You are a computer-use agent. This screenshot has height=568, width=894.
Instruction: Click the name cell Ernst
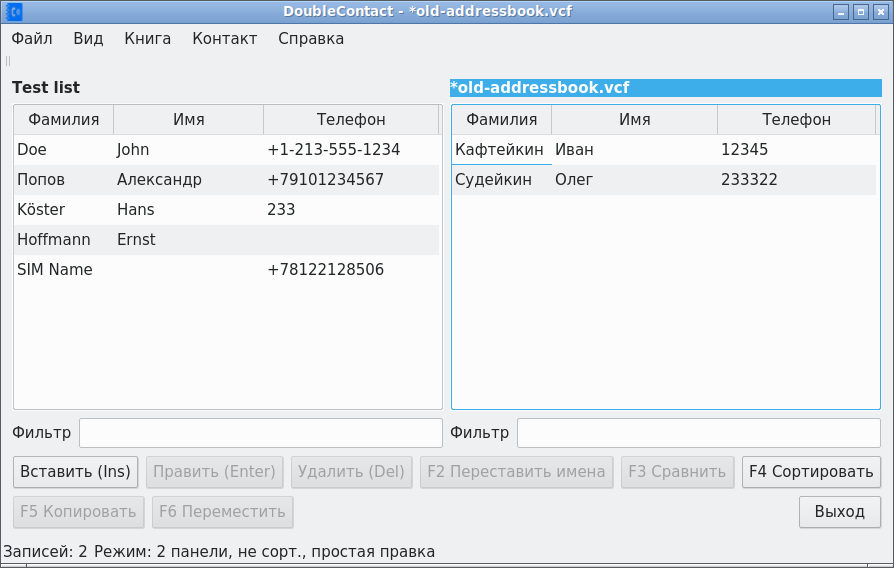click(x=189, y=240)
